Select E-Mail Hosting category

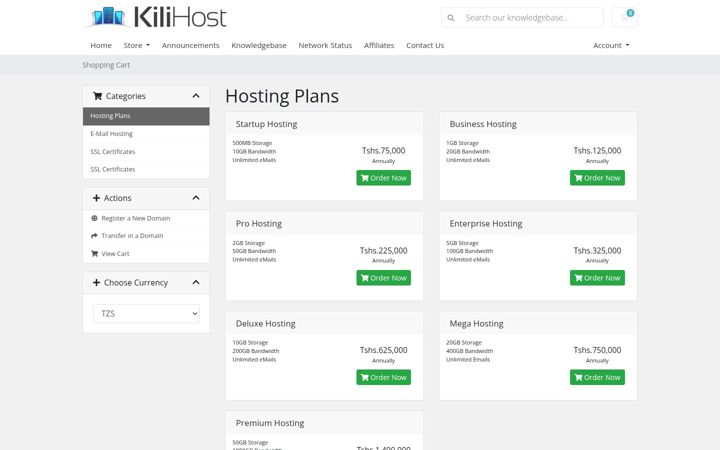coord(146,134)
